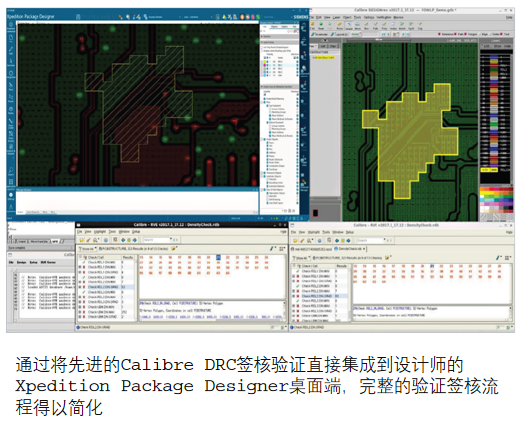Toggle the Polygon checkbox in DESIGNrev

(465, 34)
